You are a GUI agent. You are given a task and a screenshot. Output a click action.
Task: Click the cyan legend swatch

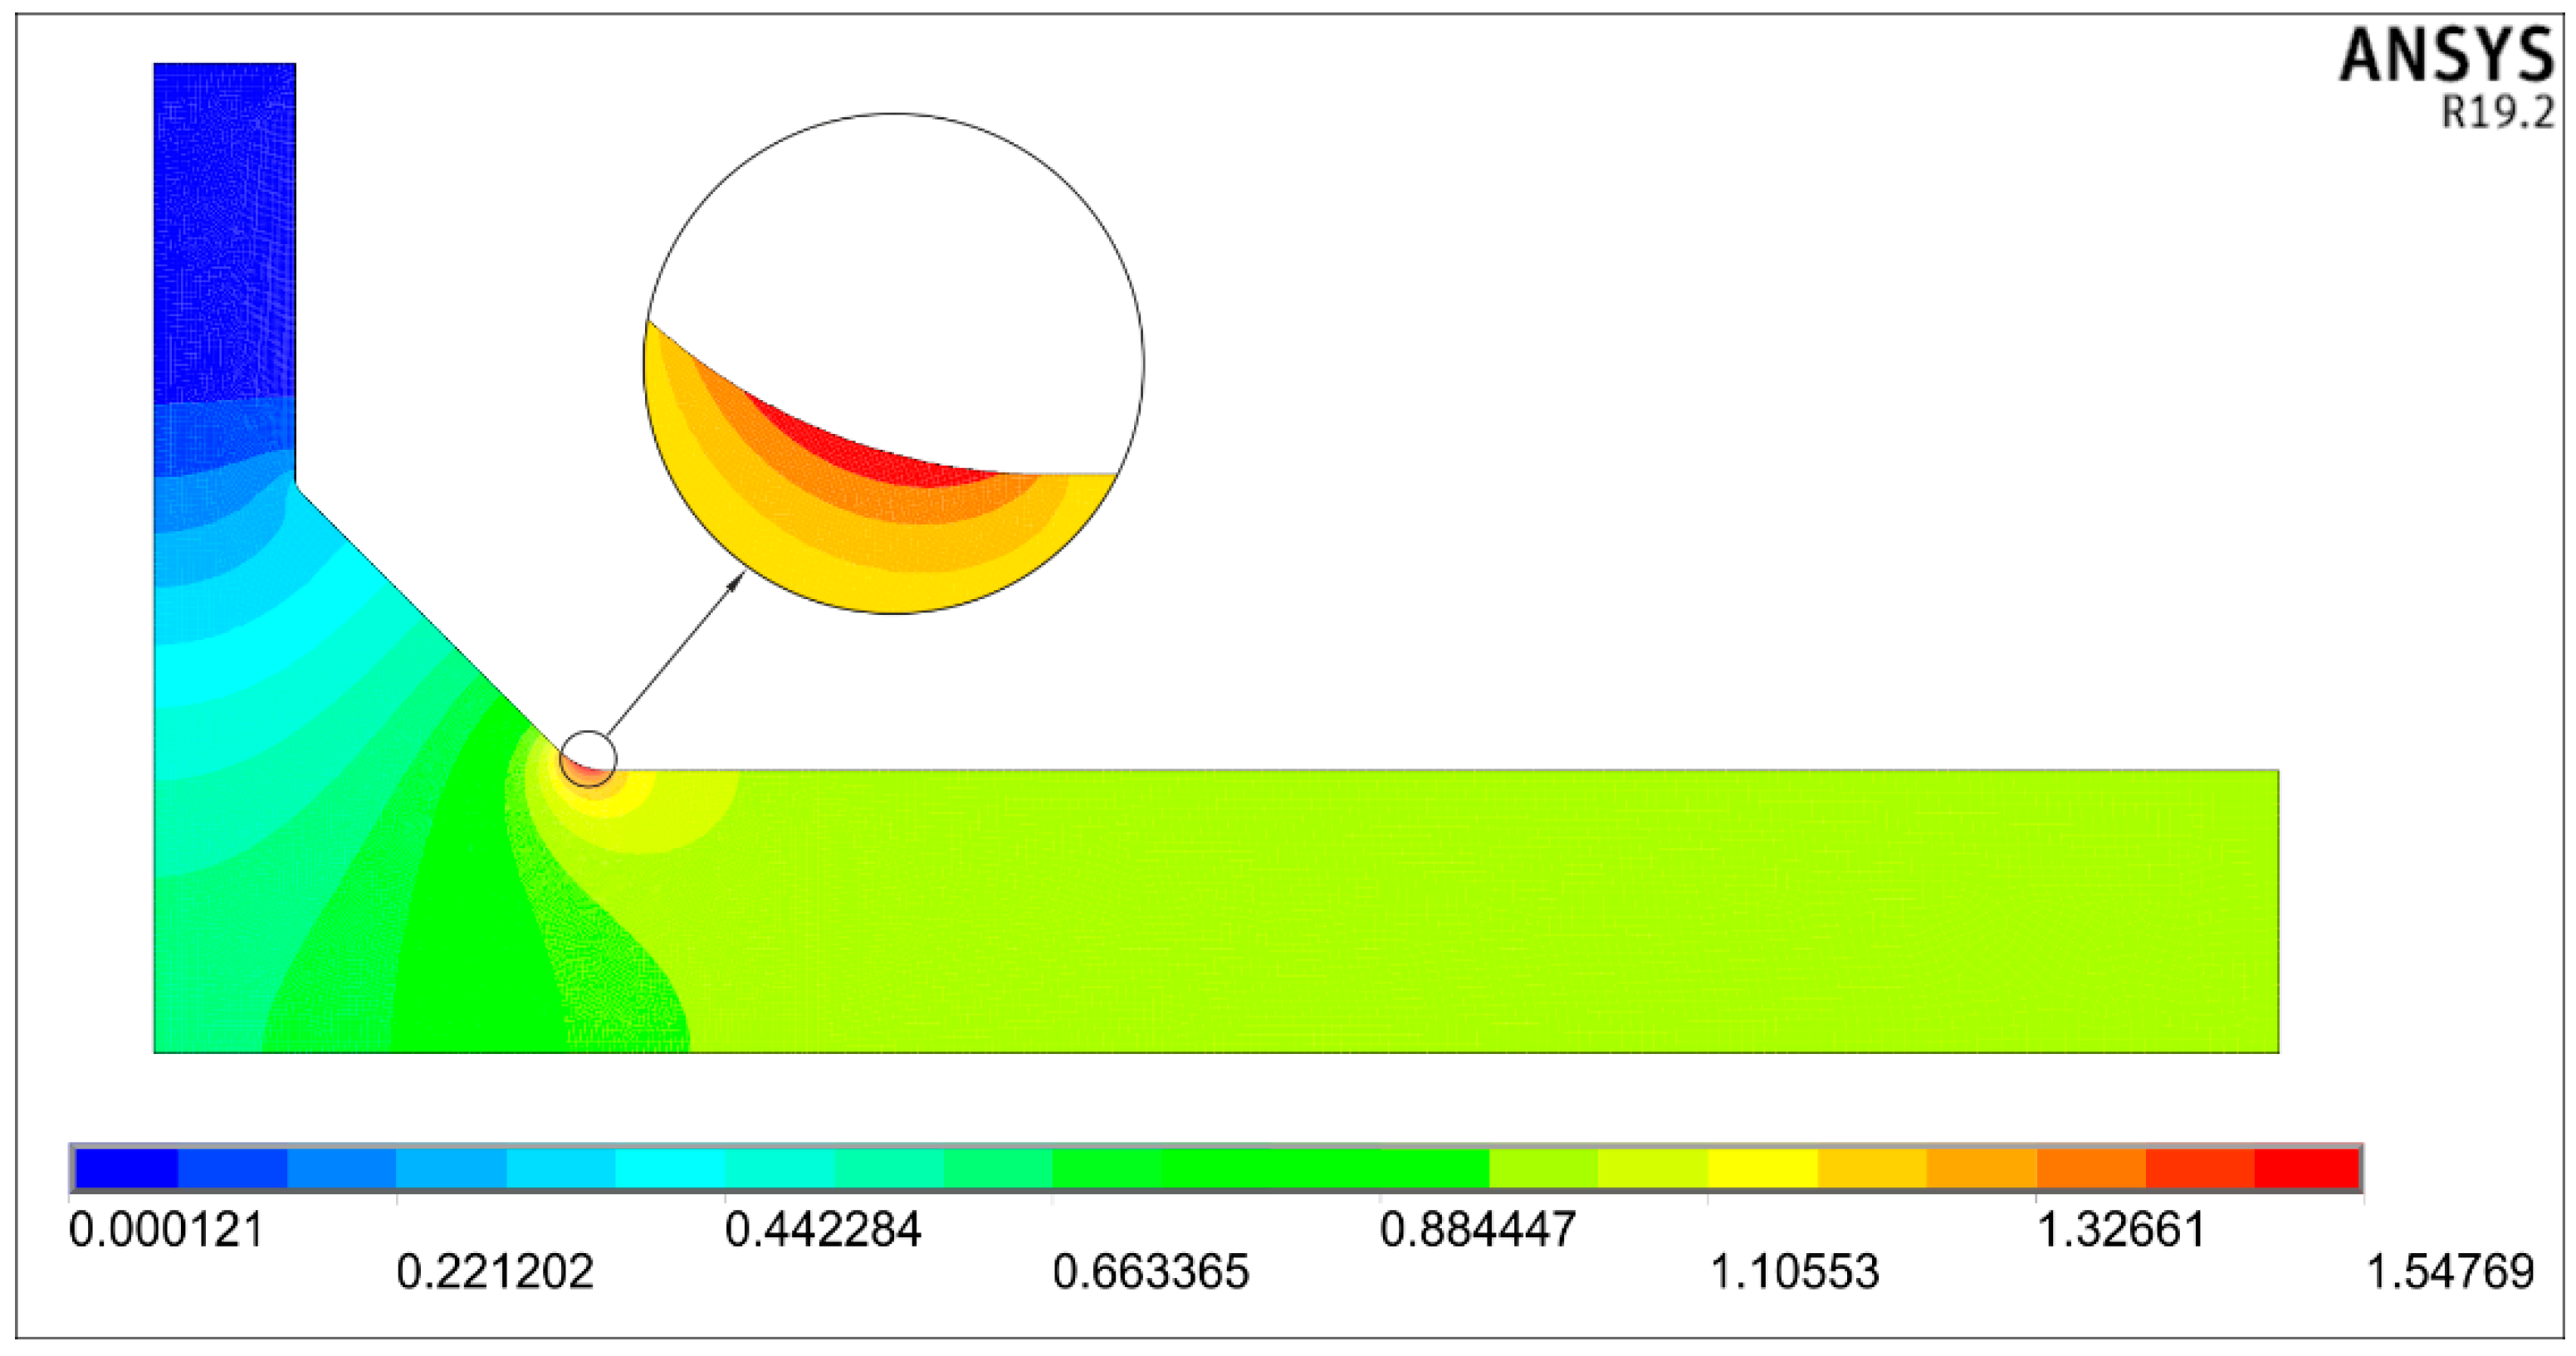click(x=670, y=1168)
